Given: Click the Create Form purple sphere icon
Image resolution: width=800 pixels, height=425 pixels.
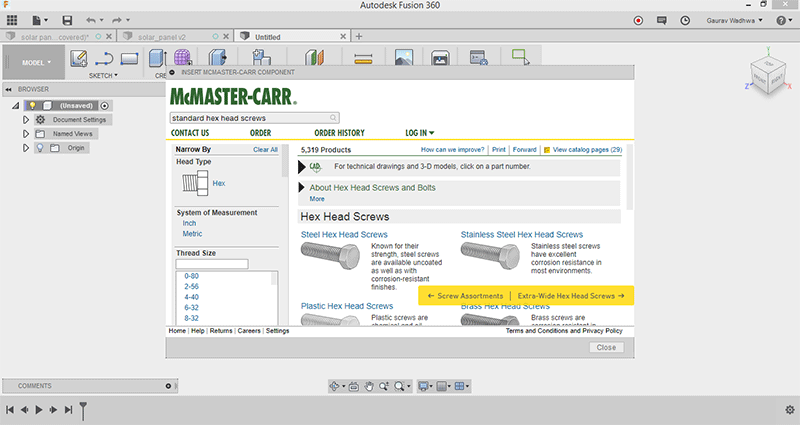Looking at the screenshot, I should (183, 57).
